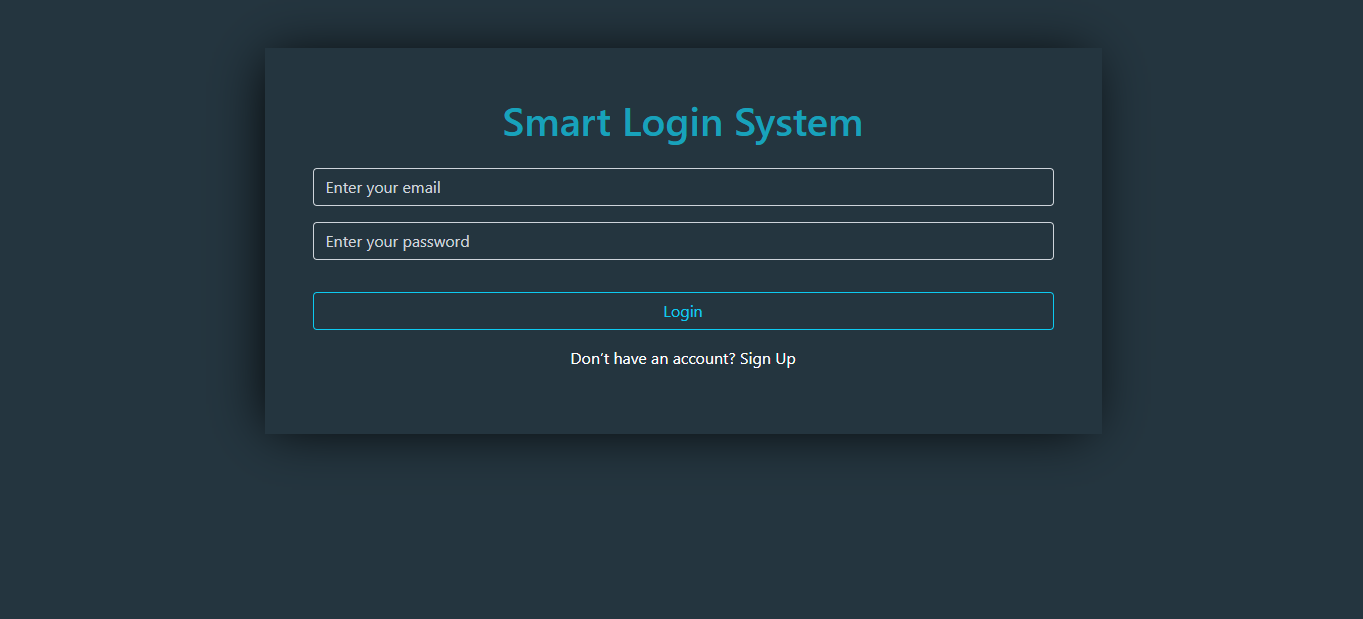Click the Login label inside the button
1363x619 pixels.
[x=683, y=312]
